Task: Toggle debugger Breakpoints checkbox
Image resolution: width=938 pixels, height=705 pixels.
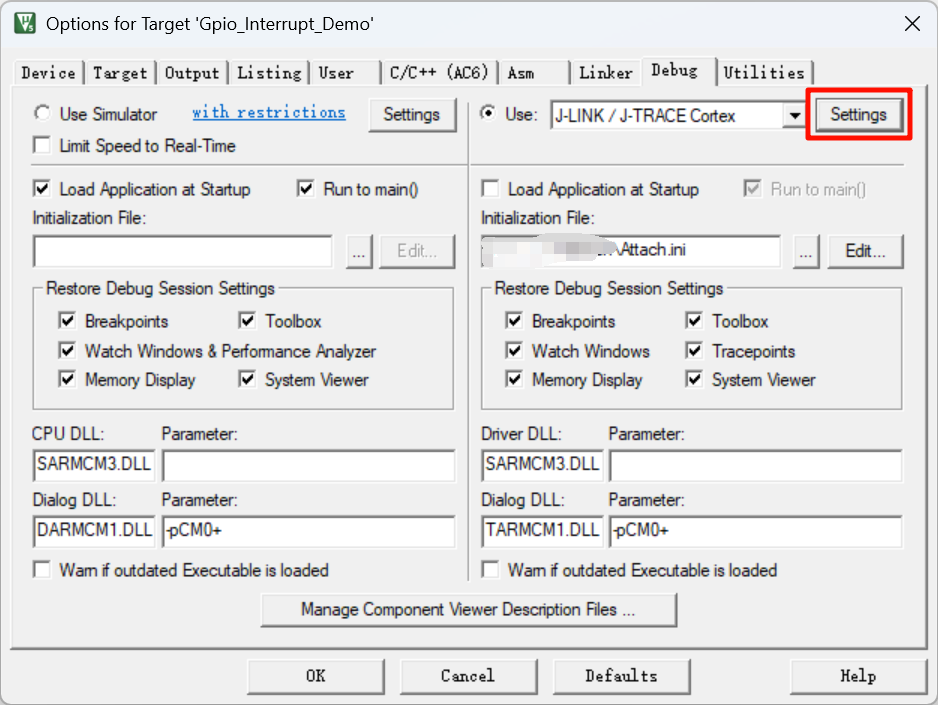Action: (x=514, y=321)
